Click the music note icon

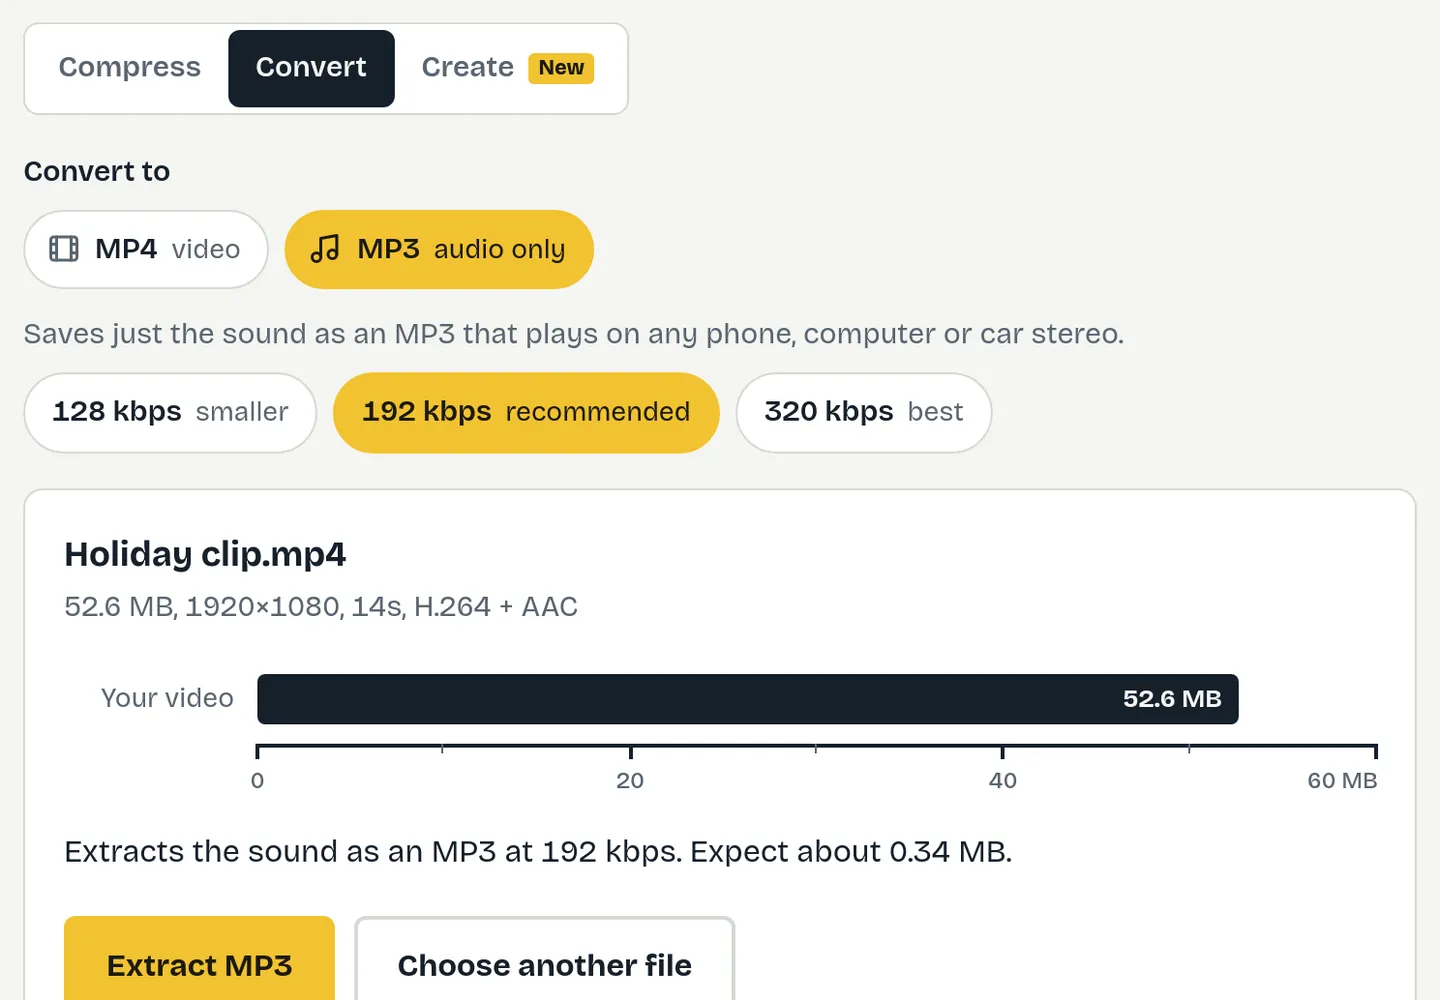click(x=325, y=249)
